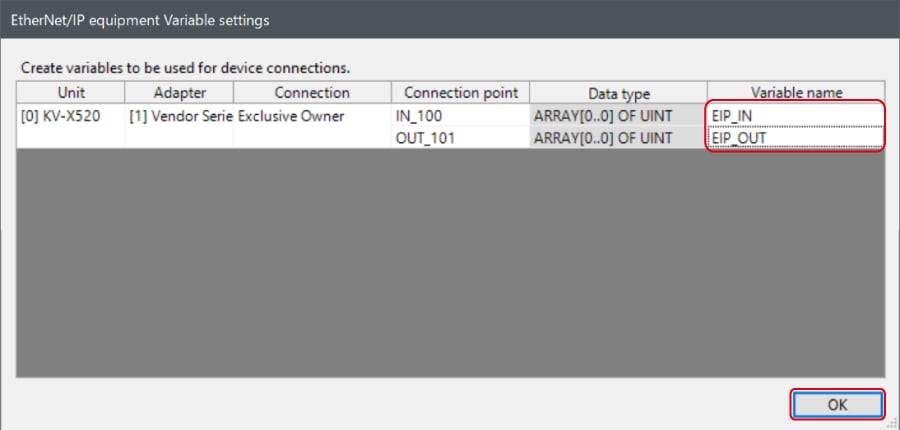The image size is (900, 430).
Task: Click the EIP_OUT variable name field
Action: click(795, 138)
